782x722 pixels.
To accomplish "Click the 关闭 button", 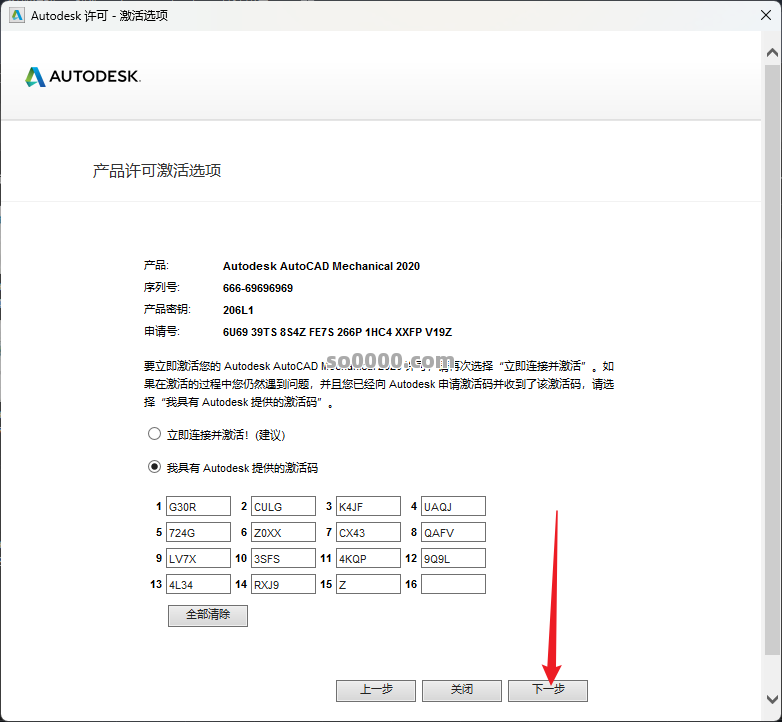I will 461,690.
